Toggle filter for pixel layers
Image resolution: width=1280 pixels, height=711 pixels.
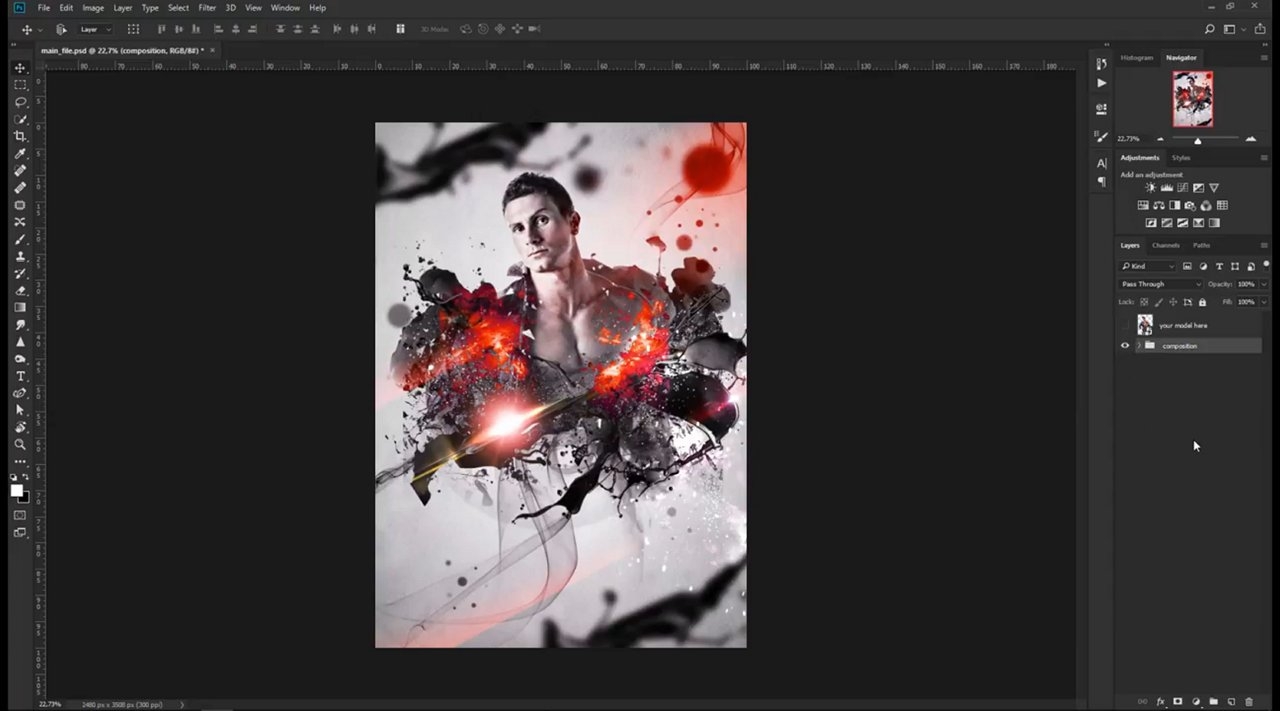pyautogui.click(x=1187, y=266)
